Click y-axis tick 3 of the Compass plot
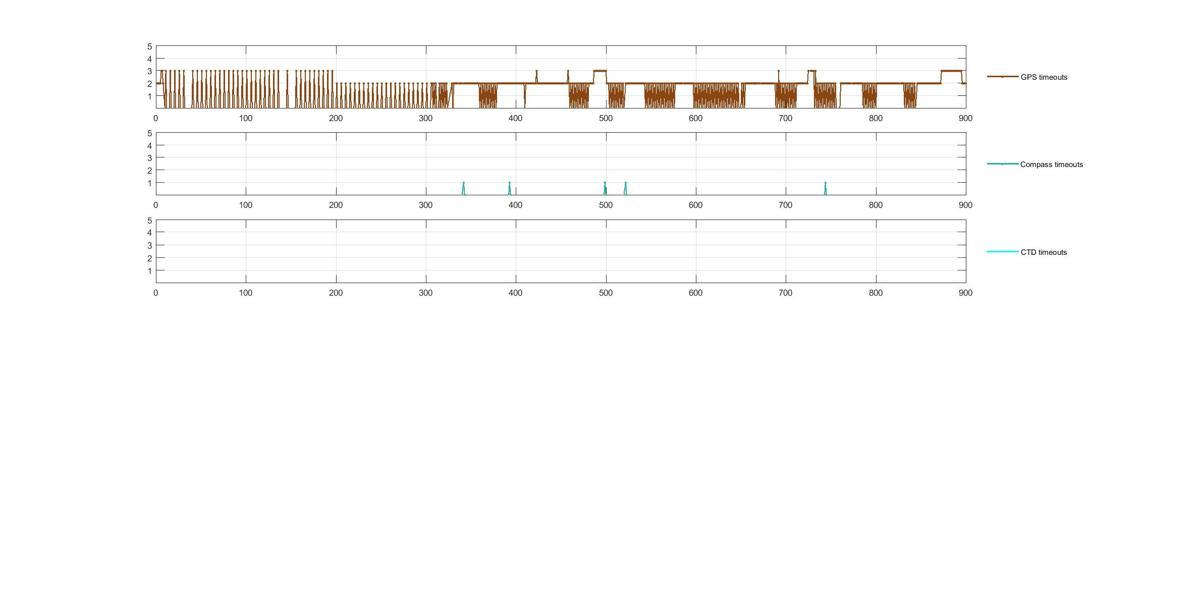The height and width of the screenshot is (611, 1200). tap(150, 158)
